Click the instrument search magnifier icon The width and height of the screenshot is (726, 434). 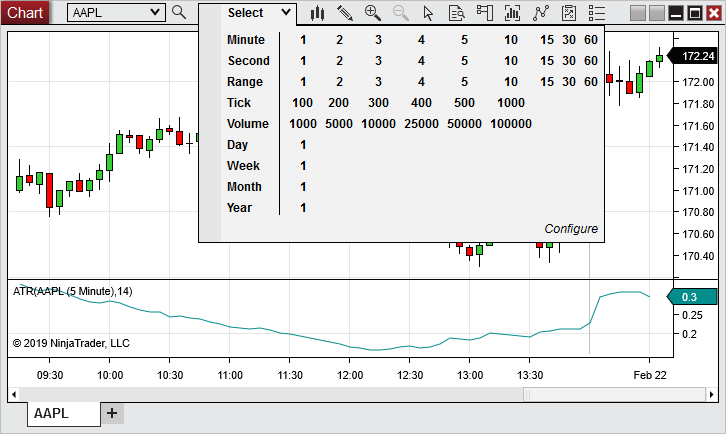point(179,12)
